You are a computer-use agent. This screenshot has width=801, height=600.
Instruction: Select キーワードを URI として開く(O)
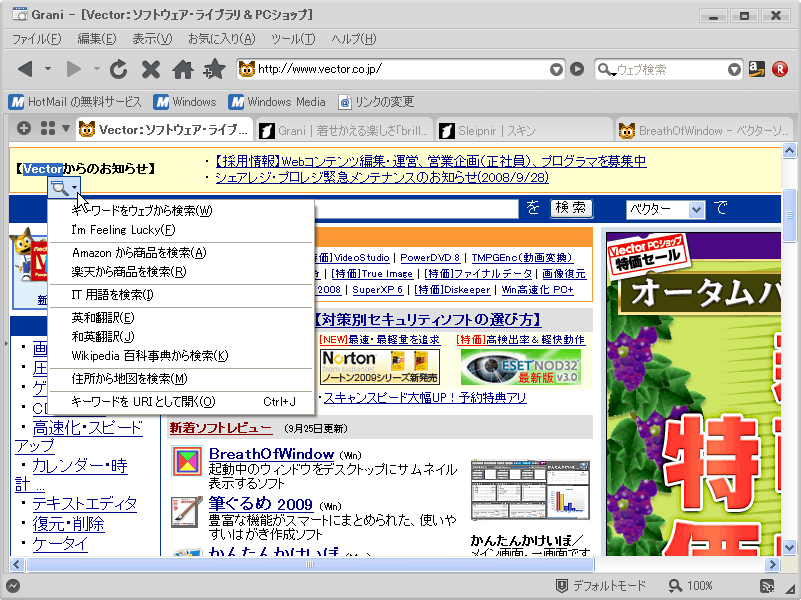[181, 401]
